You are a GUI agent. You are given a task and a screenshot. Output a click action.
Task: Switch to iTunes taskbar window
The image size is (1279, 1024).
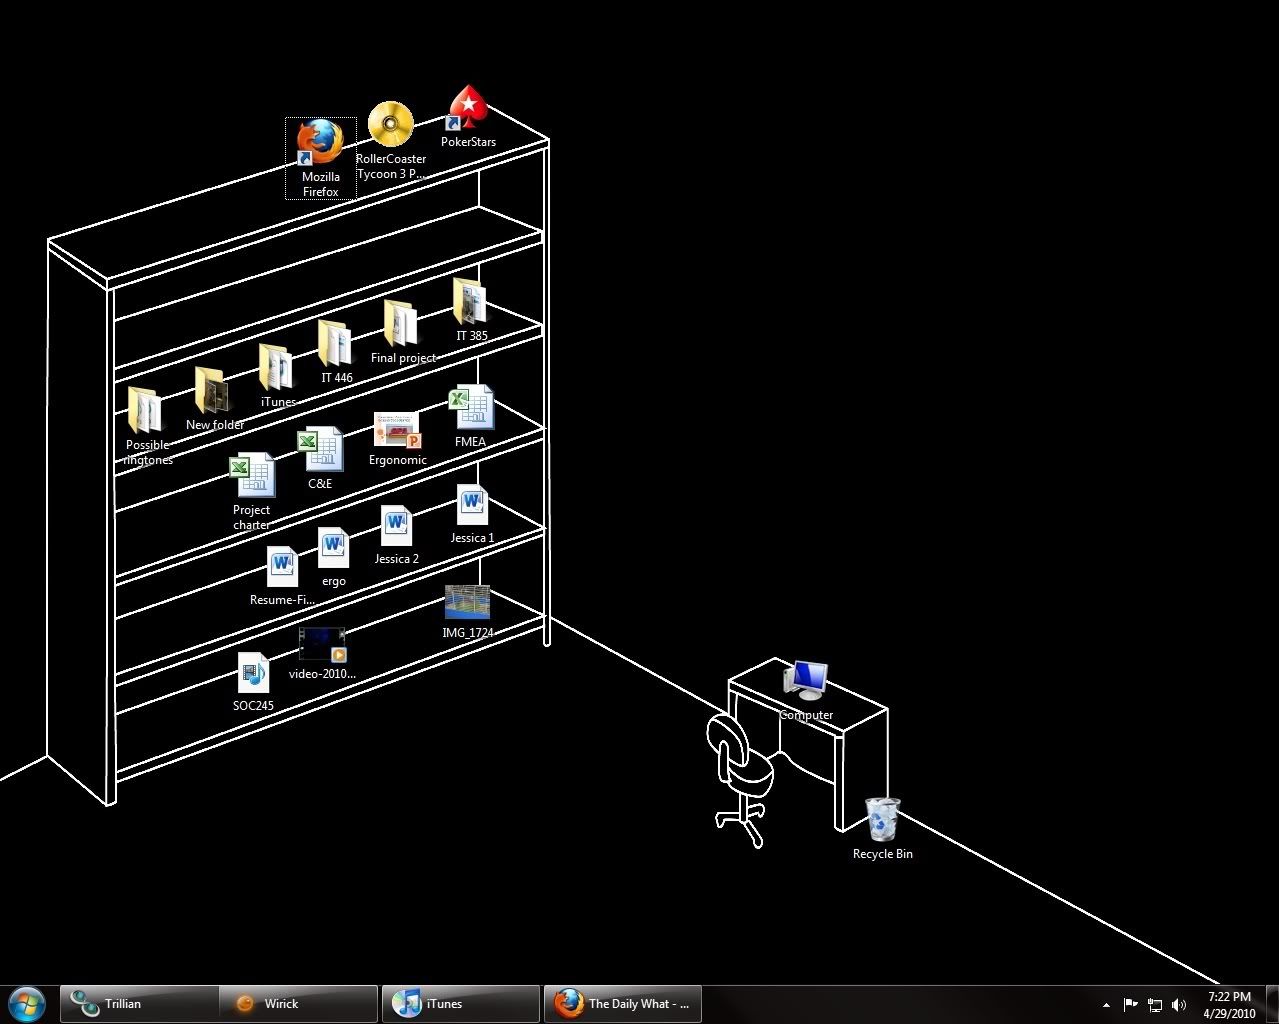460,1004
